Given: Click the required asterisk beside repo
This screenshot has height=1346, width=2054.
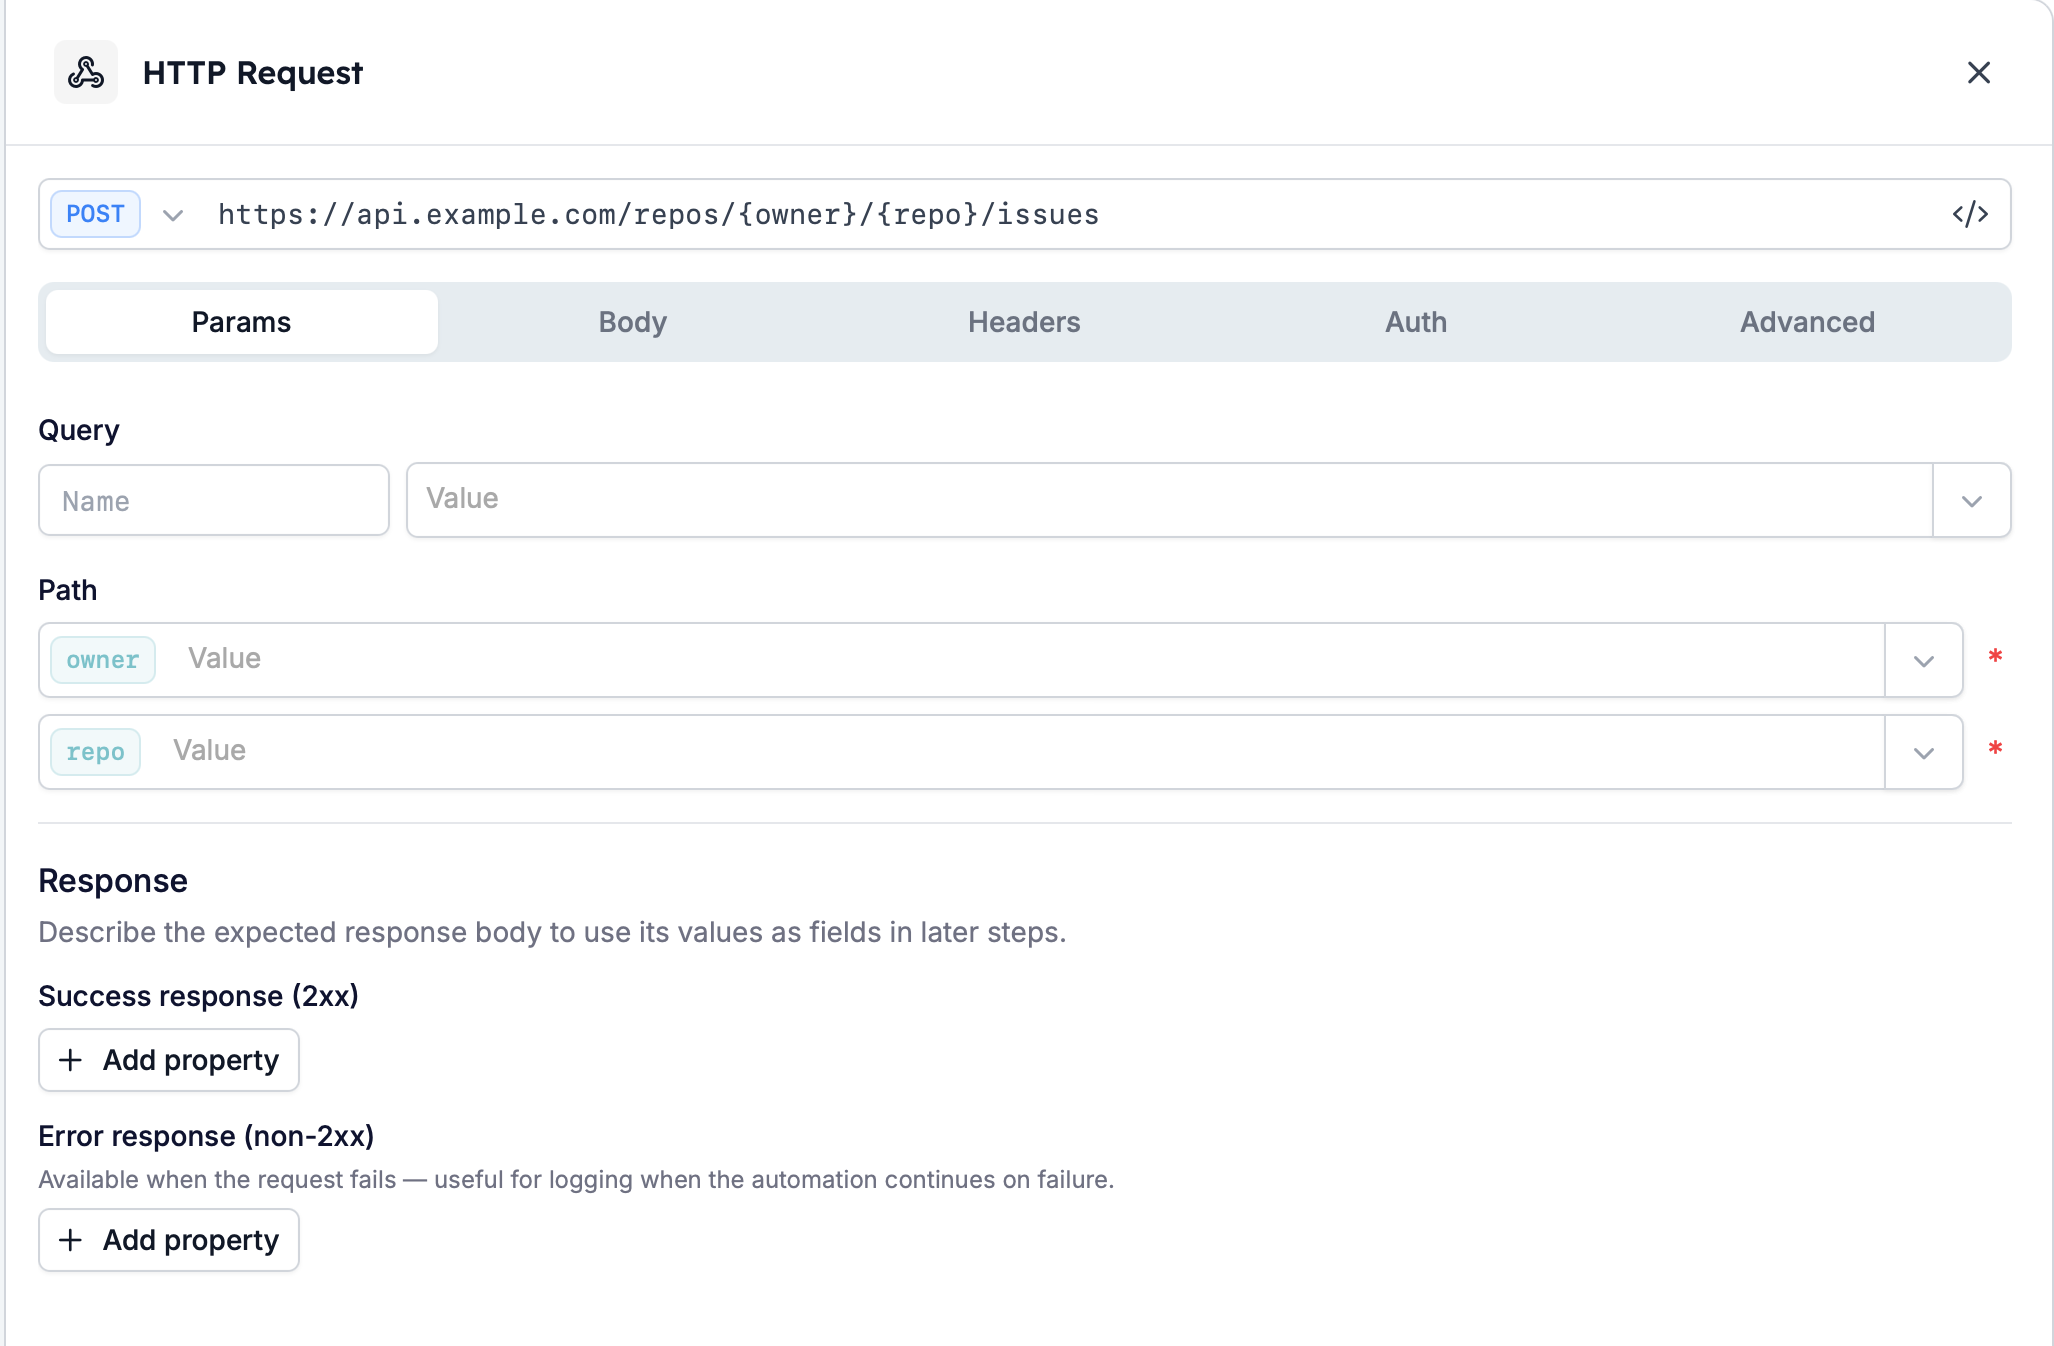Looking at the screenshot, I should [x=1995, y=749].
